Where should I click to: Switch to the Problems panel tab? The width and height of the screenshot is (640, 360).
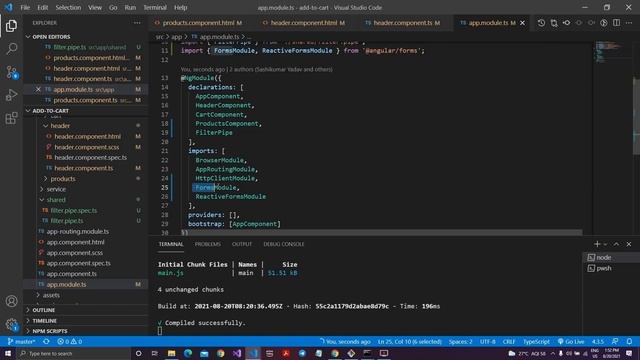click(207, 244)
